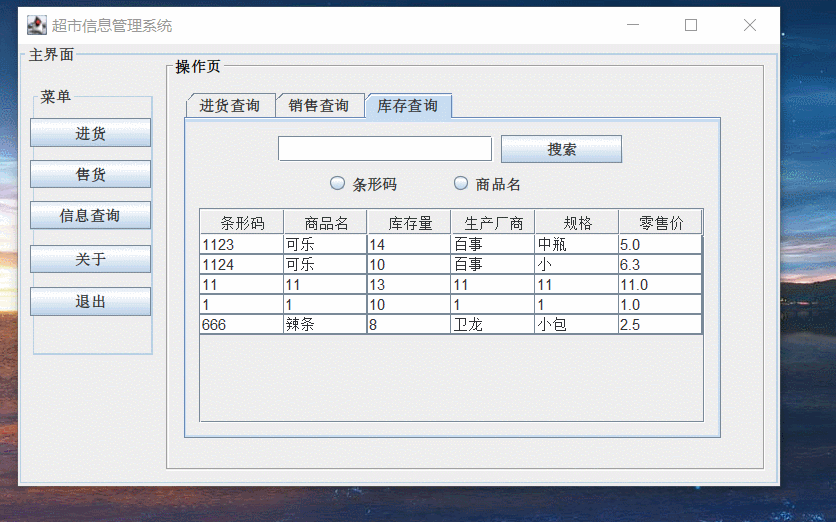The image size is (836, 522).
Task: Open 信息查询 from the menu
Action: coord(91,216)
